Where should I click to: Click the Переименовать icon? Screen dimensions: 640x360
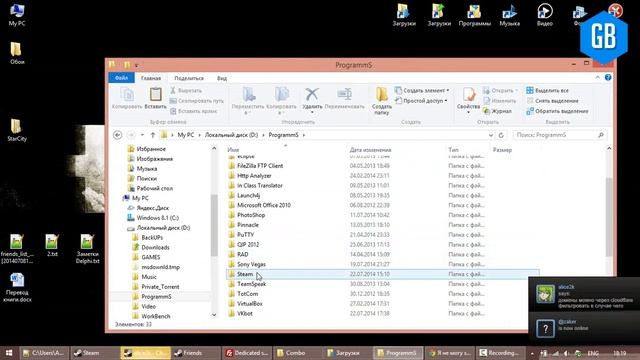[344, 94]
